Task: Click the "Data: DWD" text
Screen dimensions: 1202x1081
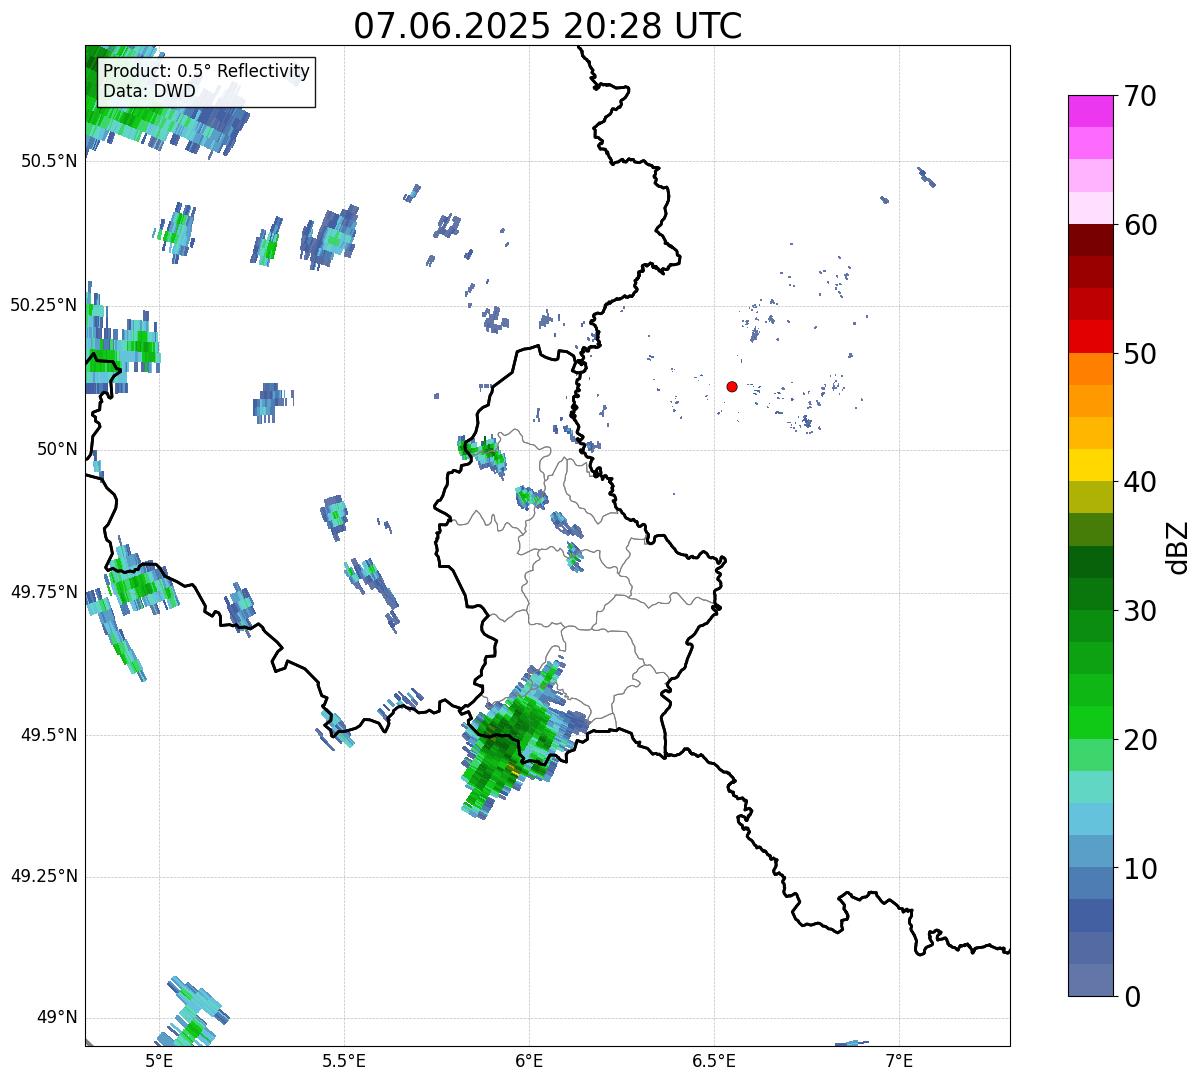Action: pyautogui.click(x=150, y=92)
